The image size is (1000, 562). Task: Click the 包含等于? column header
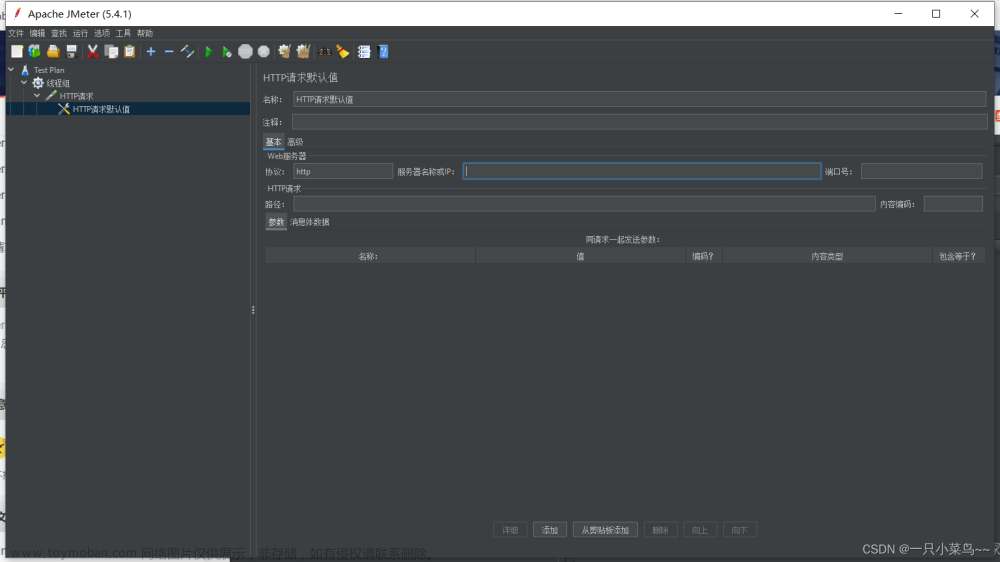pos(958,256)
